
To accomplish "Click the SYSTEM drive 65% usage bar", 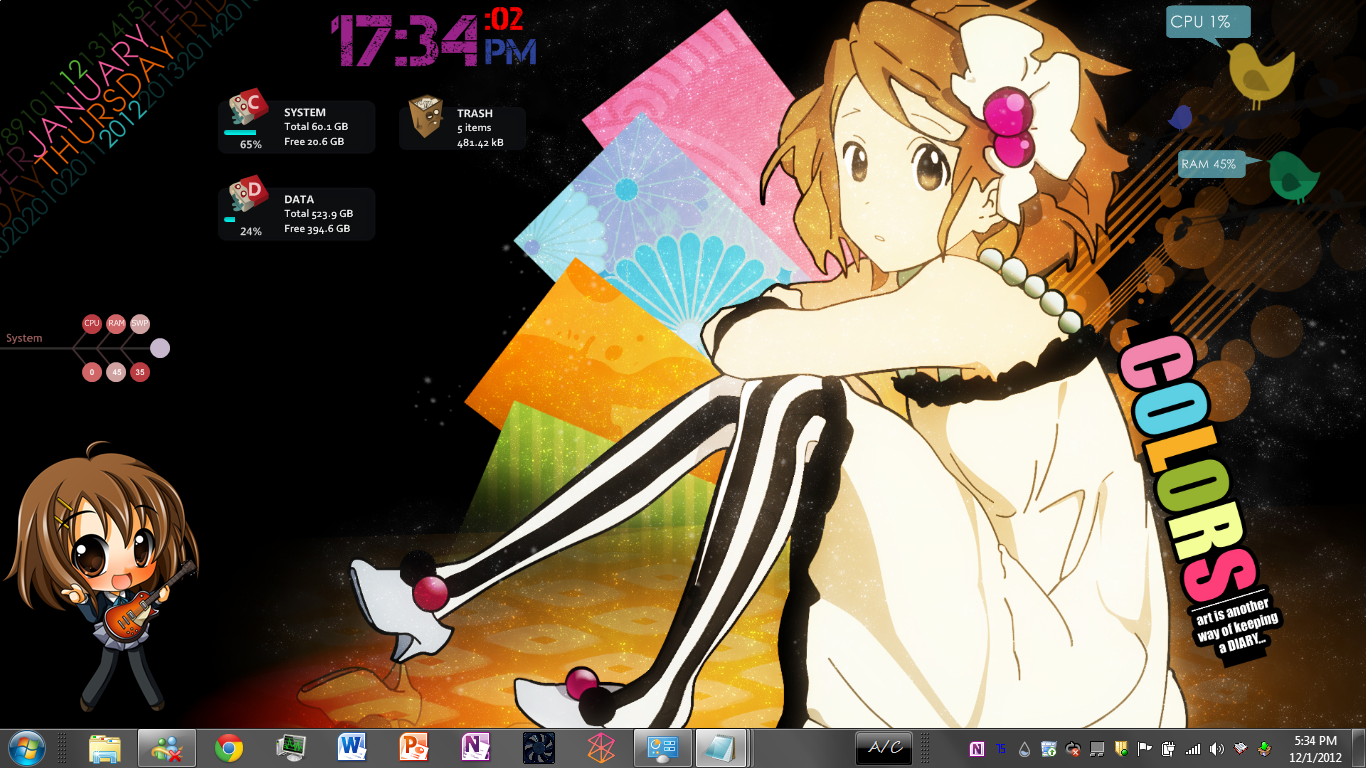I will click(x=240, y=132).
